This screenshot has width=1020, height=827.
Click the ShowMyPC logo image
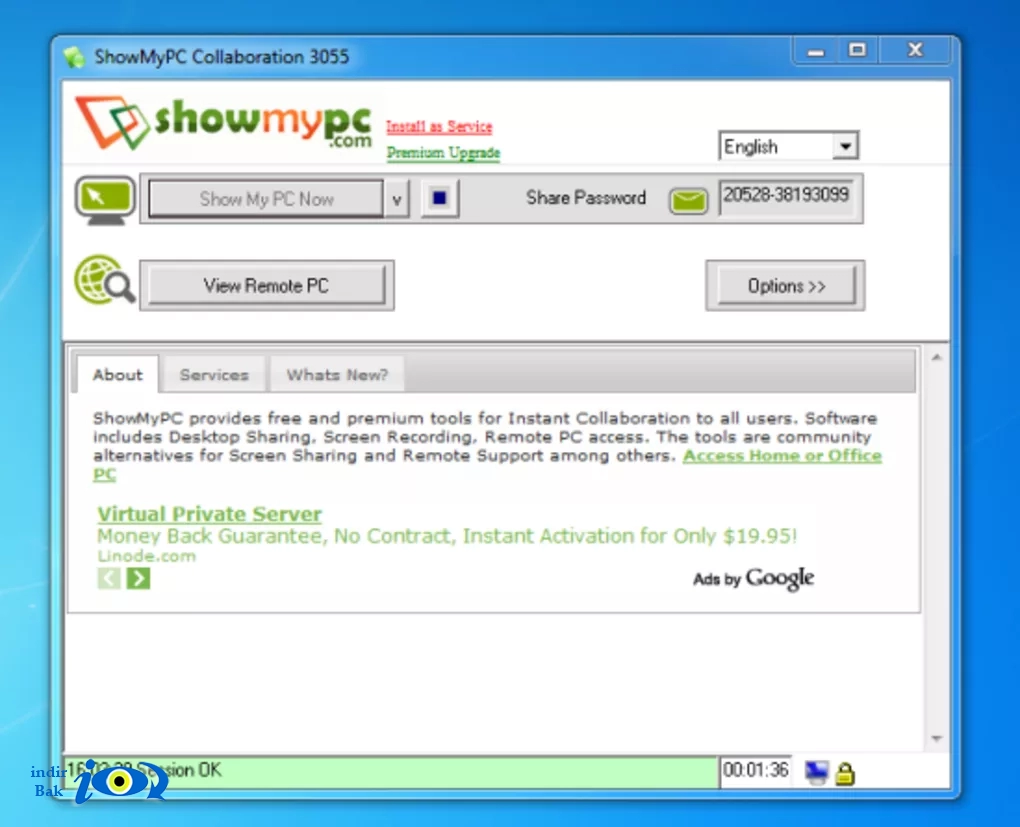224,122
